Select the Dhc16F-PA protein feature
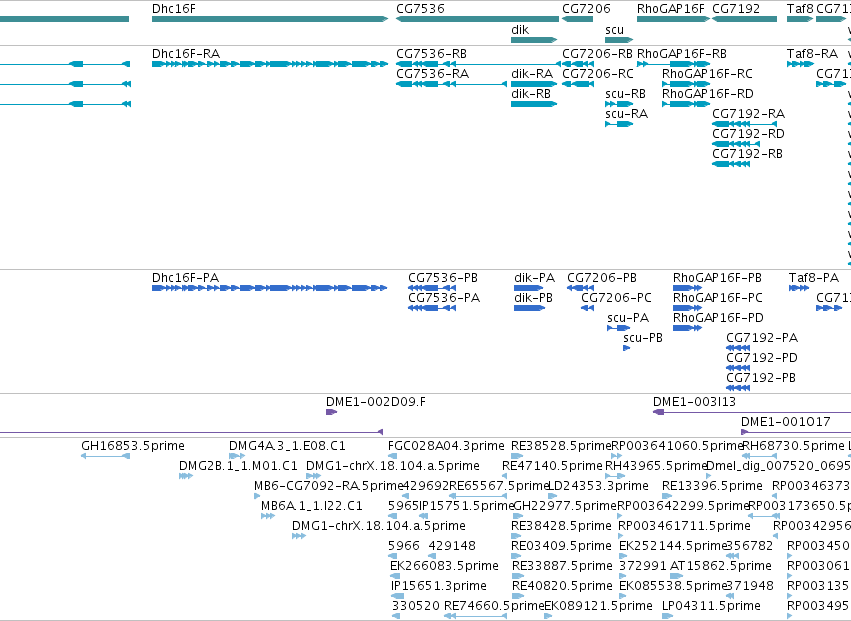 270,288
